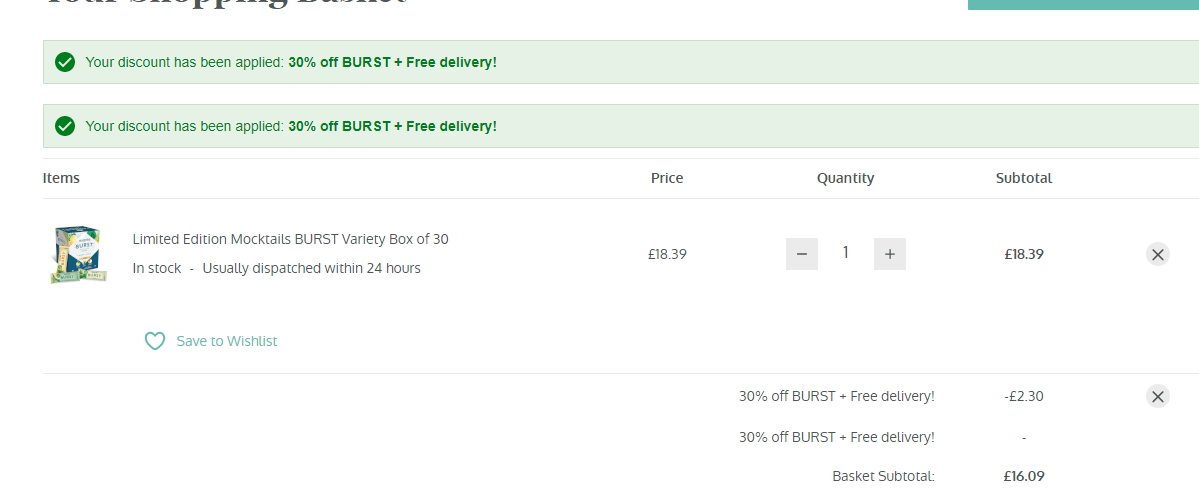Select first discount applied banner message
The height and width of the screenshot is (493, 1199).
click(291, 62)
